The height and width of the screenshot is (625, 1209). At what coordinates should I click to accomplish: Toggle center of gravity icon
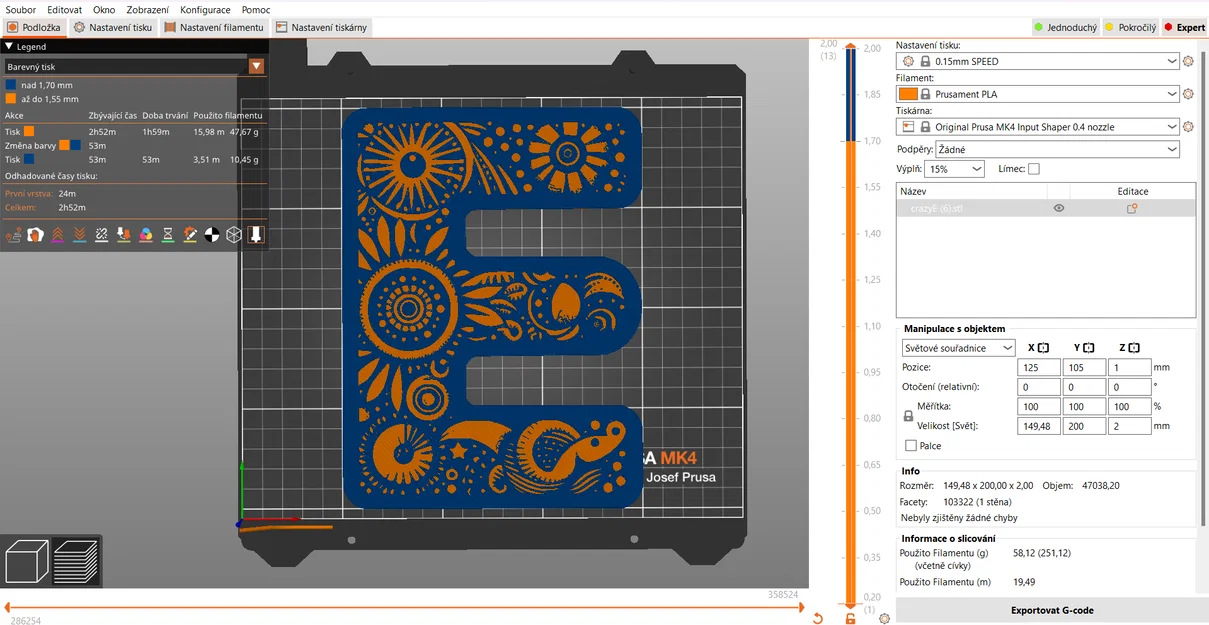[x=212, y=235]
